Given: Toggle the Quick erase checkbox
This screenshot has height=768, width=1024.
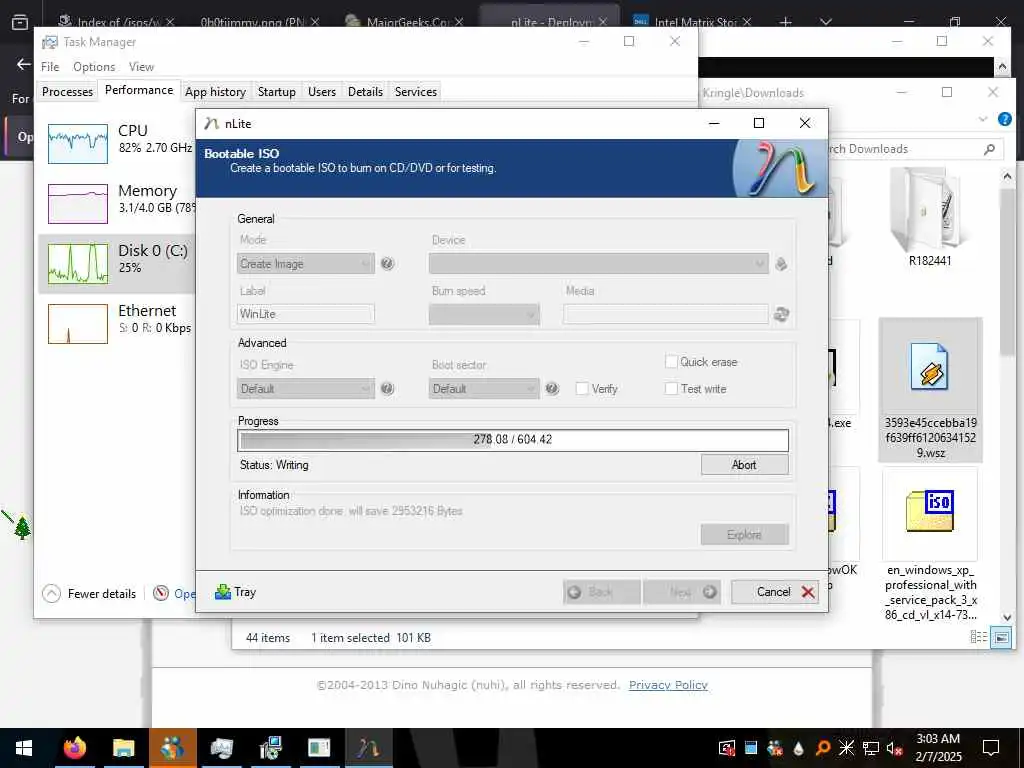Looking at the screenshot, I should coord(671,362).
